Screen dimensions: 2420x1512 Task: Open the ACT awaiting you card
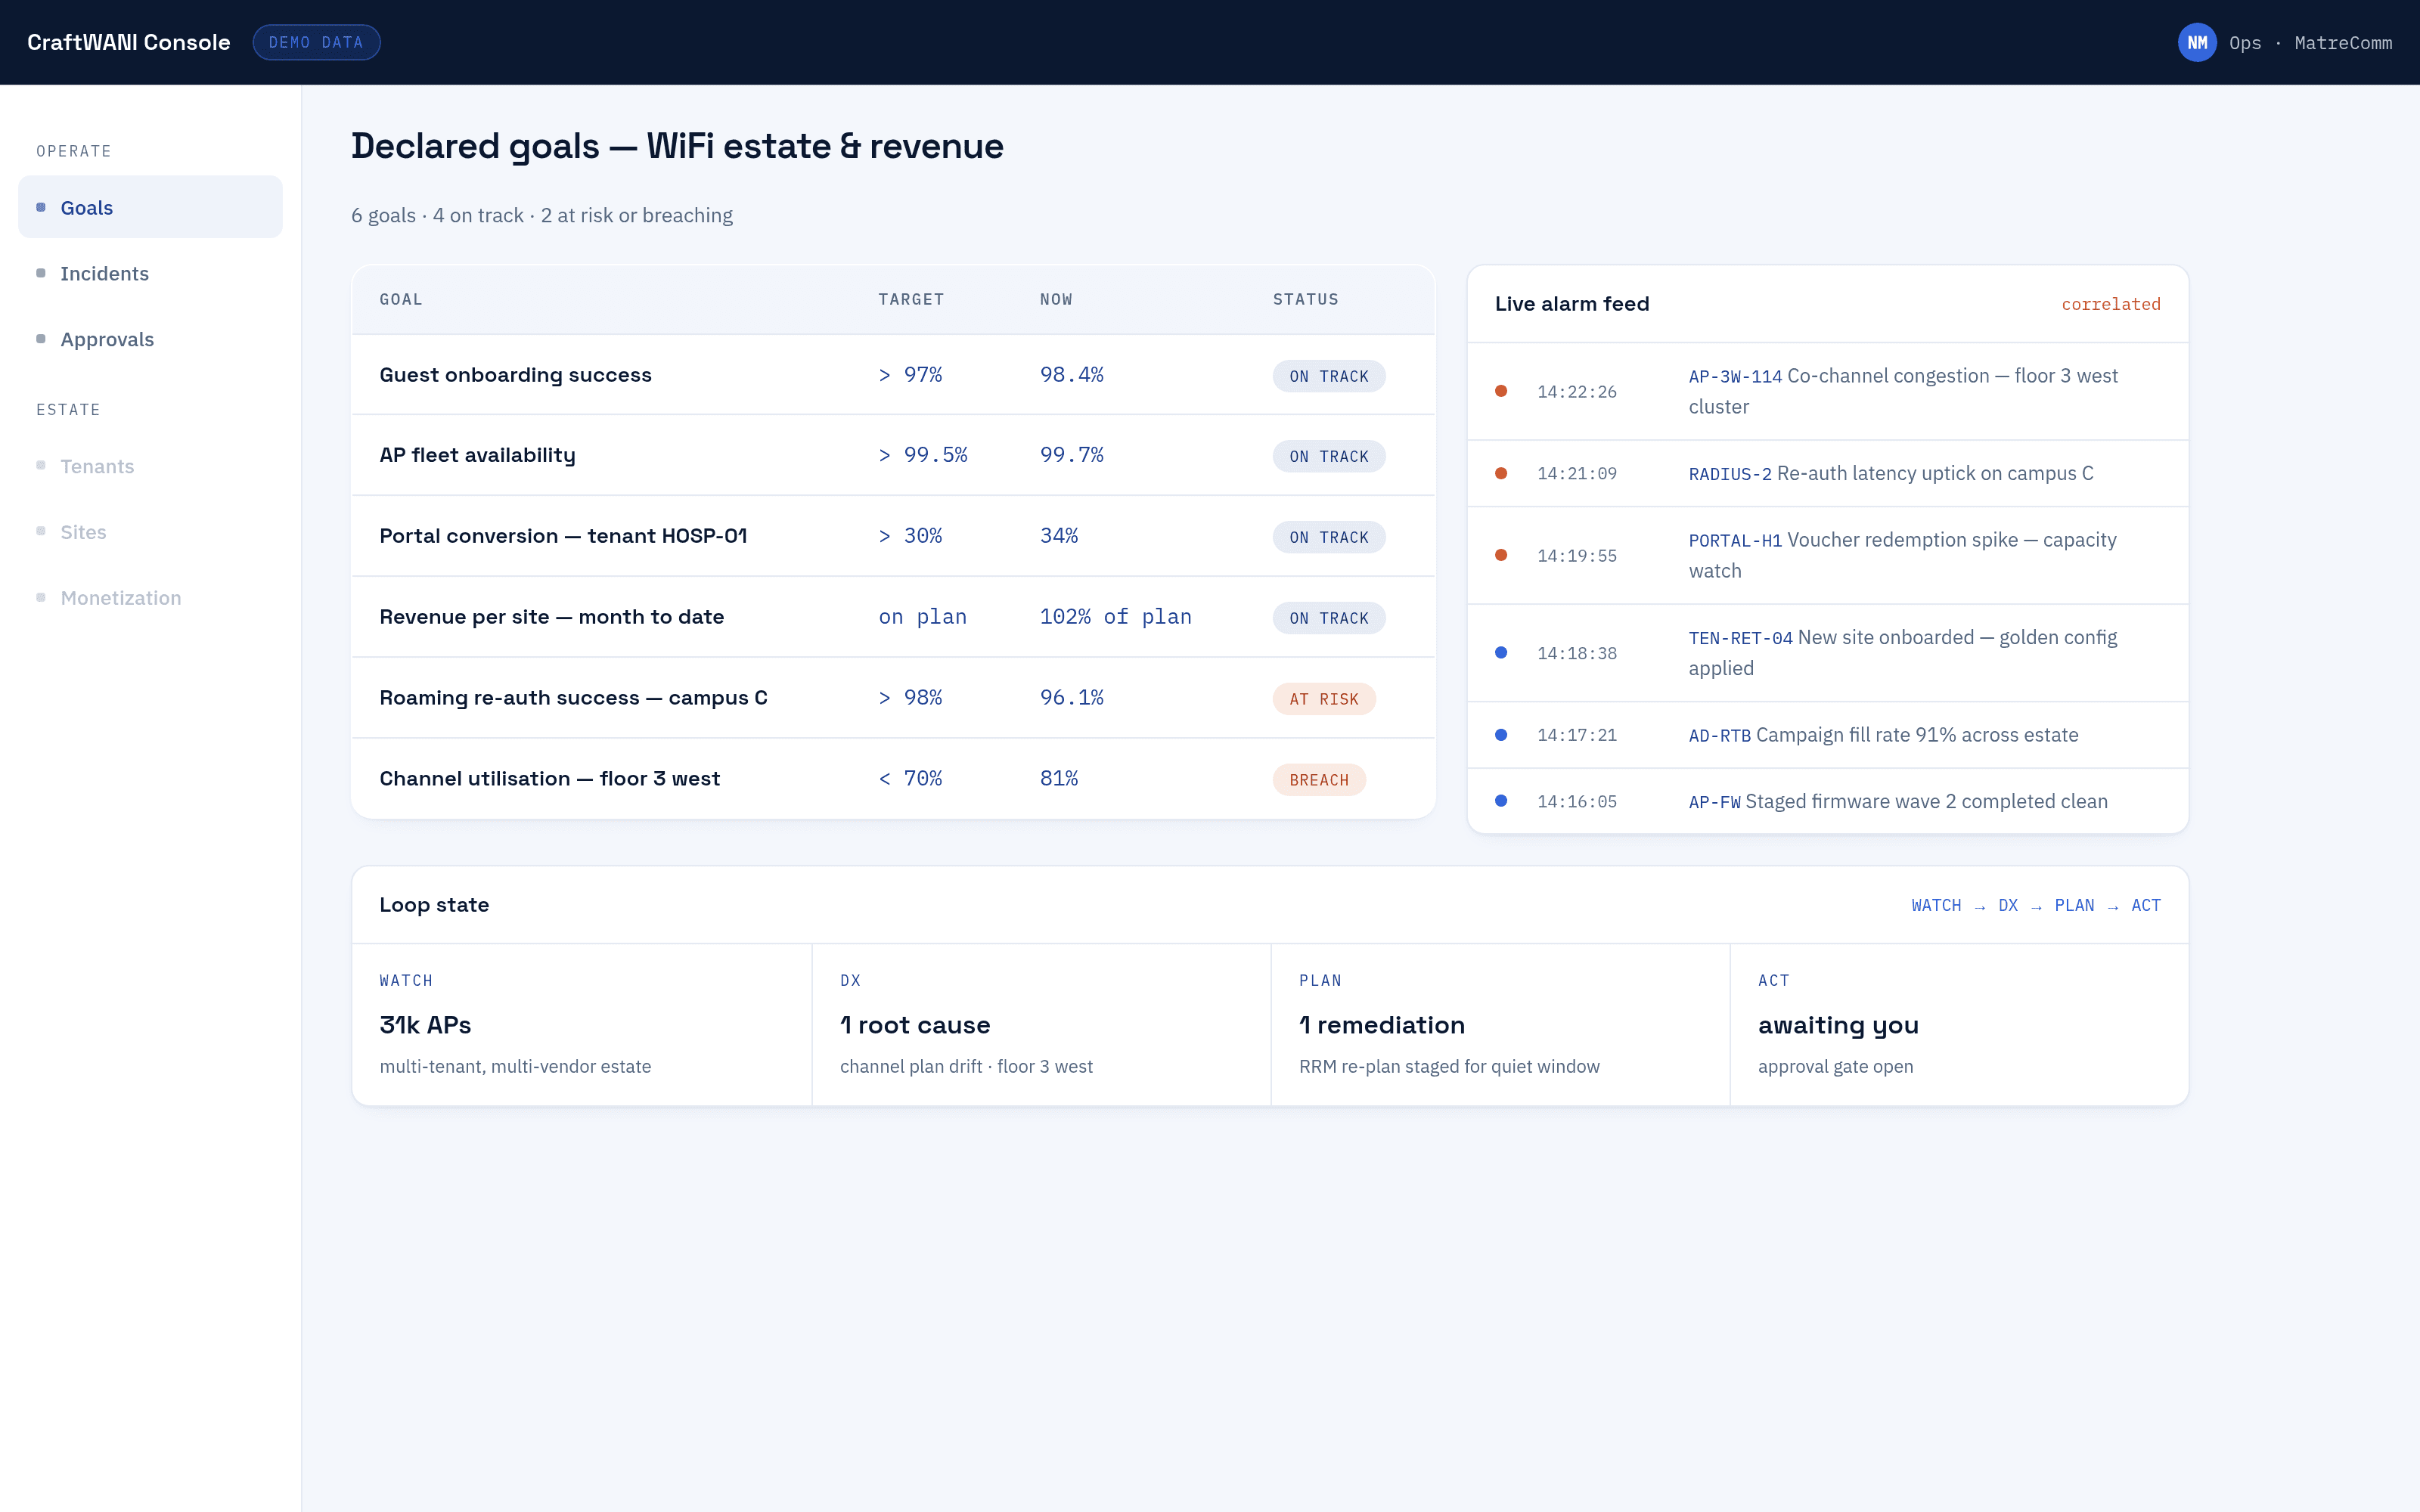(x=1959, y=1025)
